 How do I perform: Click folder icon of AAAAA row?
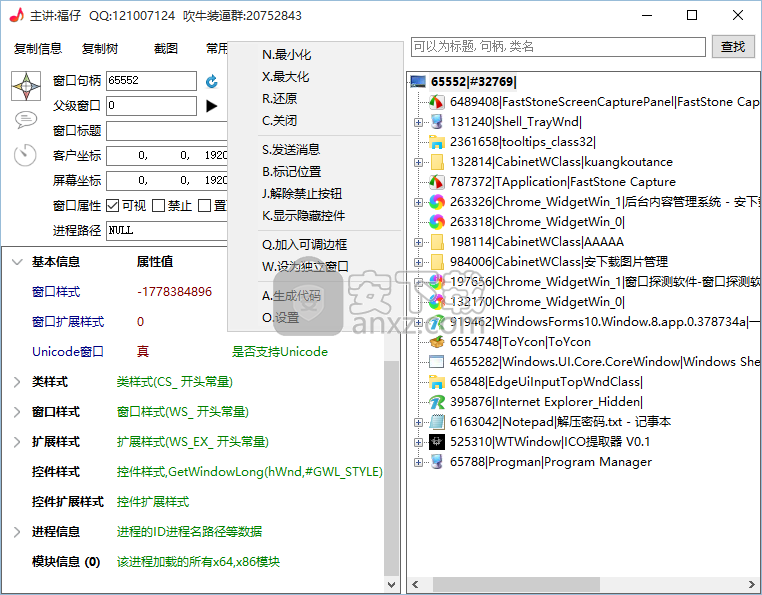(x=437, y=242)
